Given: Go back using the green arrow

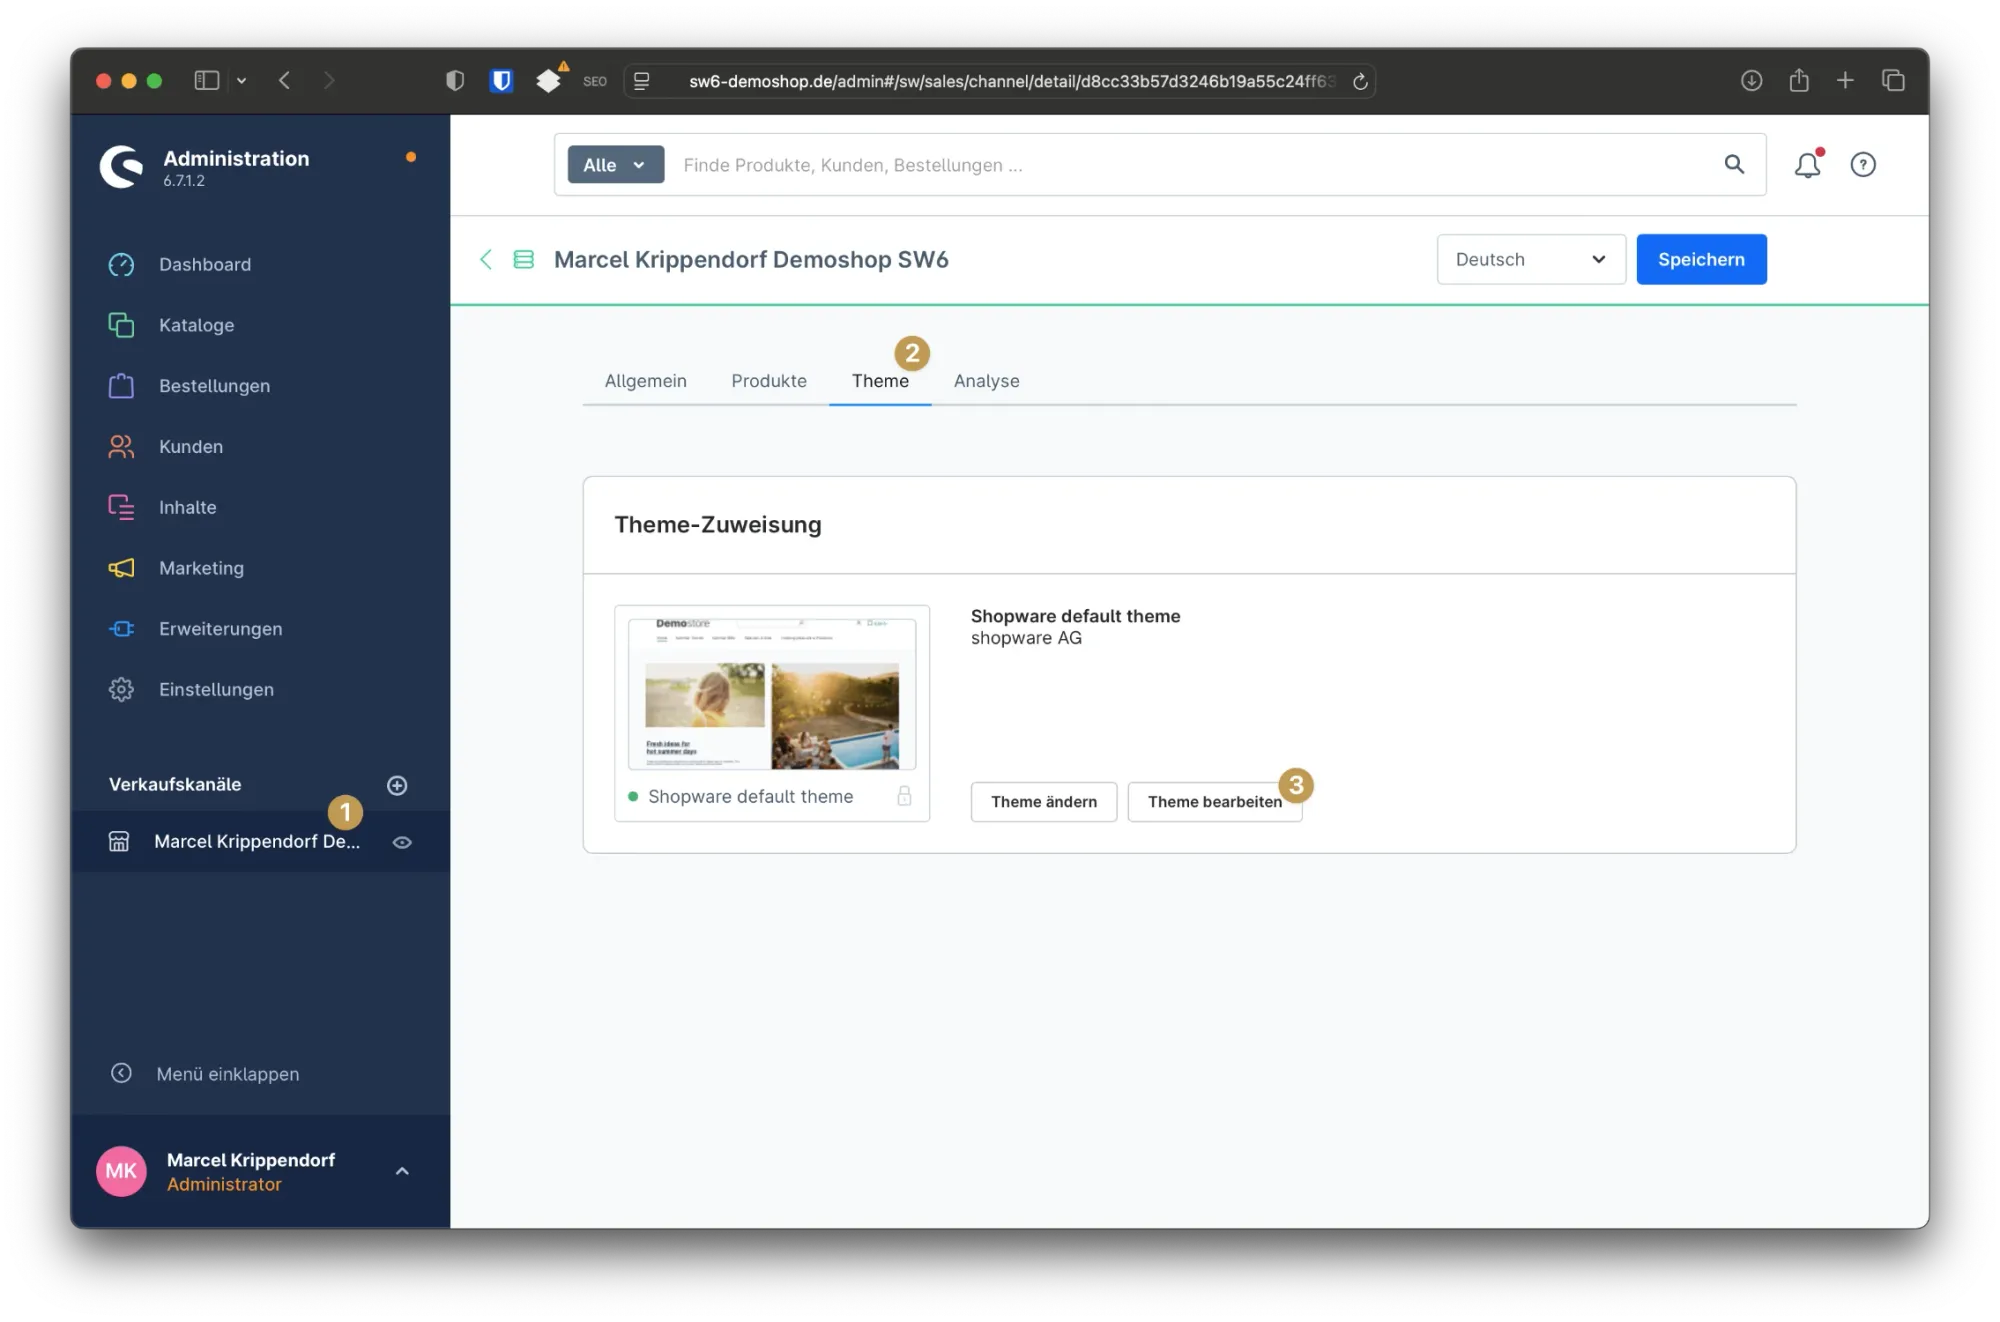Looking at the screenshot, I should click(x=486, y=260).
